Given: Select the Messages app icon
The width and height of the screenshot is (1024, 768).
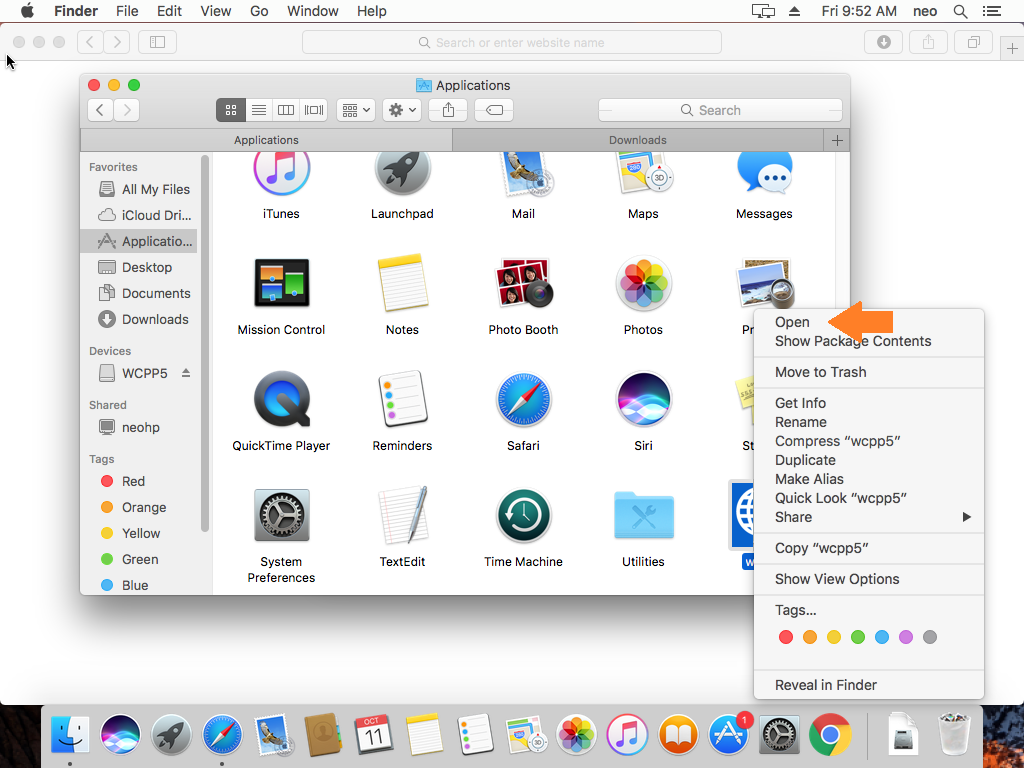Looking at the screenshot, I should pyautogui.click(x=764, y=172).
